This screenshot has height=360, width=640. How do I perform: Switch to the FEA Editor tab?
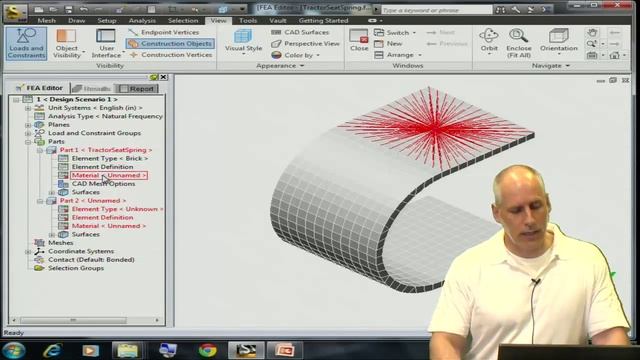(x=39, y=88)
